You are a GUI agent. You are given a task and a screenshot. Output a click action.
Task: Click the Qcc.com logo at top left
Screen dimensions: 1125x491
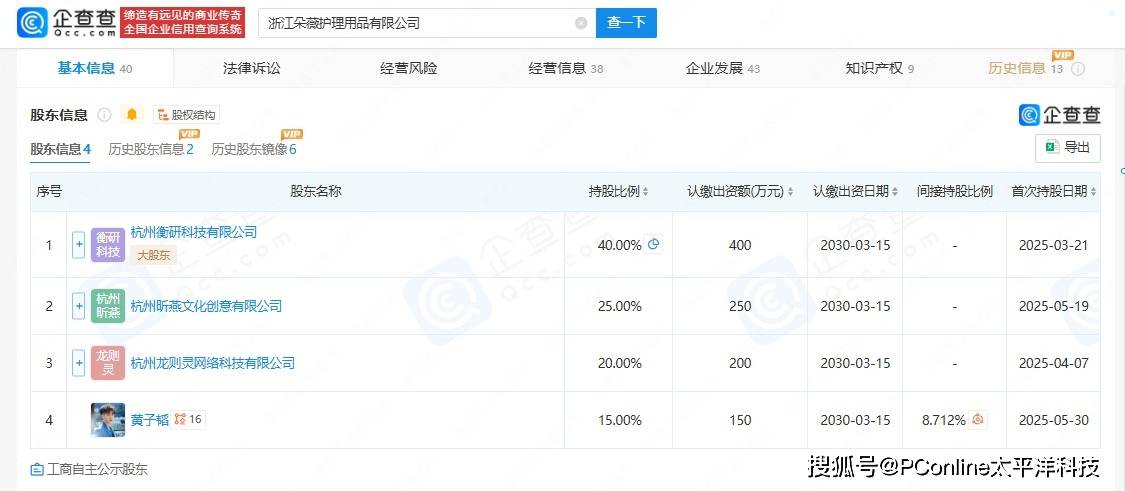pos(66,22)
